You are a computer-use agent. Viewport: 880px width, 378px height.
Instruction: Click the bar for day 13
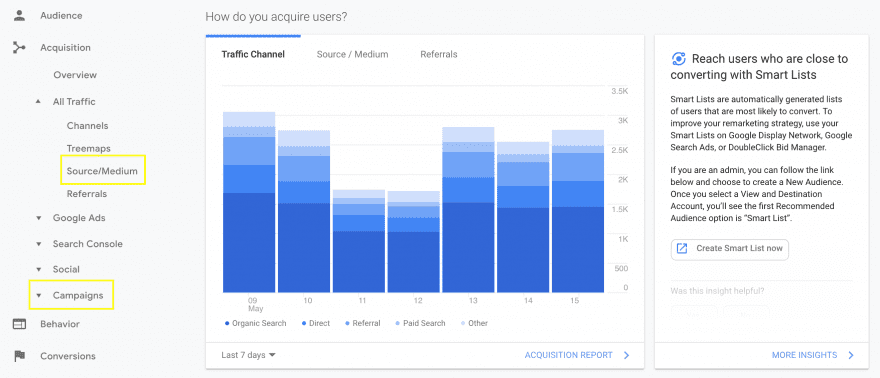click(x=469, y=210)
